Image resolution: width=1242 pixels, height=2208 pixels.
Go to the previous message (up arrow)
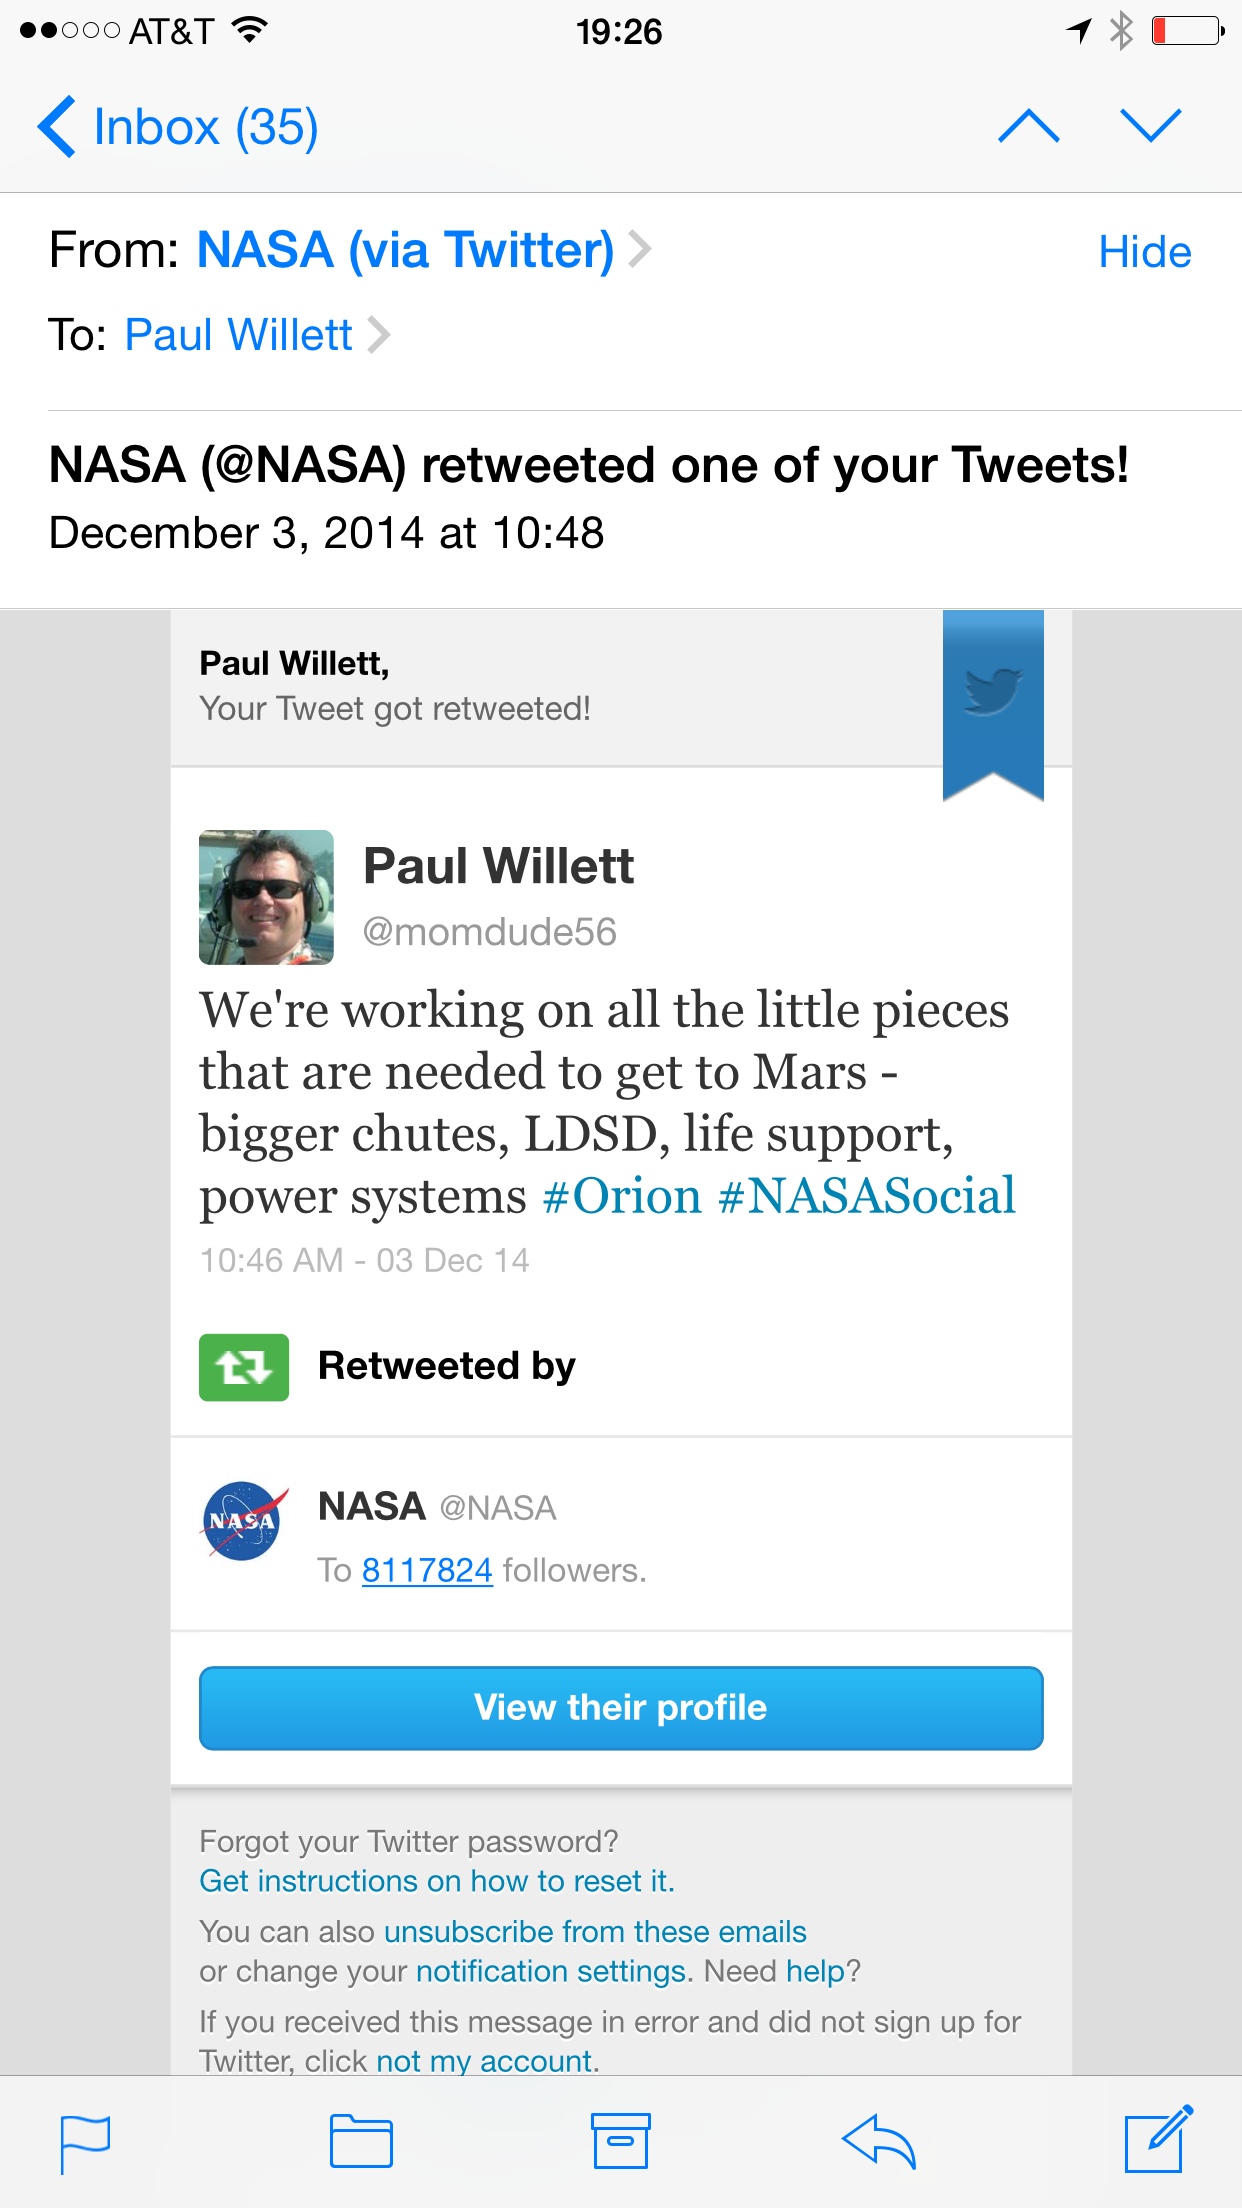point(1029,126)
